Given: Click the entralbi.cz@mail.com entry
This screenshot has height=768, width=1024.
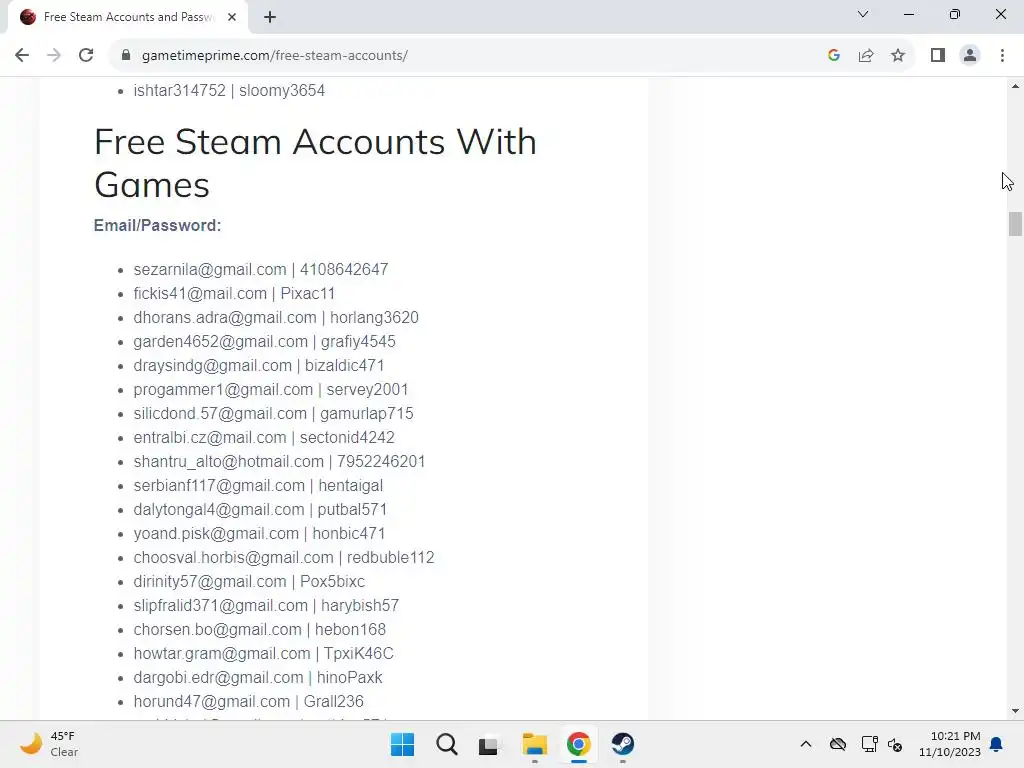Looking at the screenshot, I should click(264, 438).
